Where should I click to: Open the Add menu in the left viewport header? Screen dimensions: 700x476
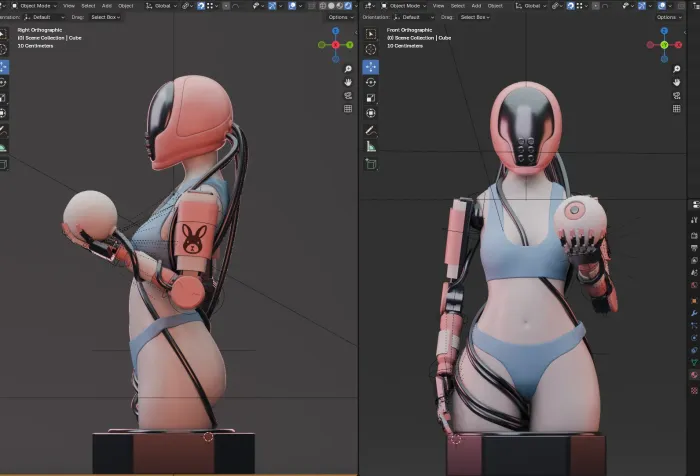107,5
